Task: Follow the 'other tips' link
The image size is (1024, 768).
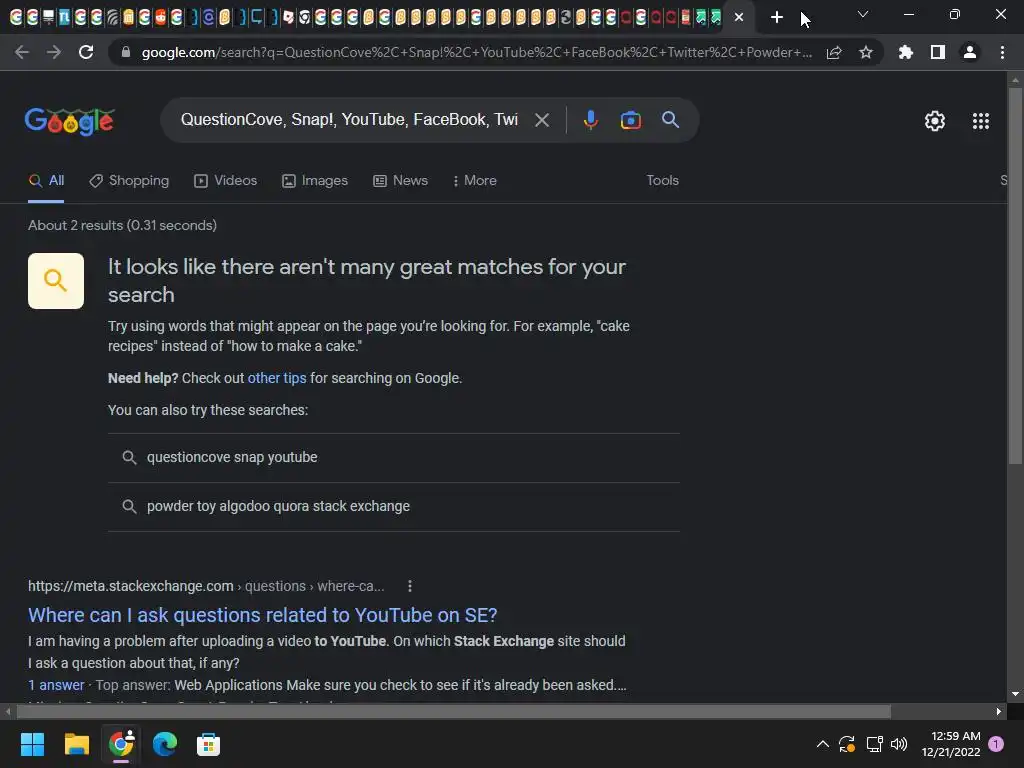Action: click(276, 378)
